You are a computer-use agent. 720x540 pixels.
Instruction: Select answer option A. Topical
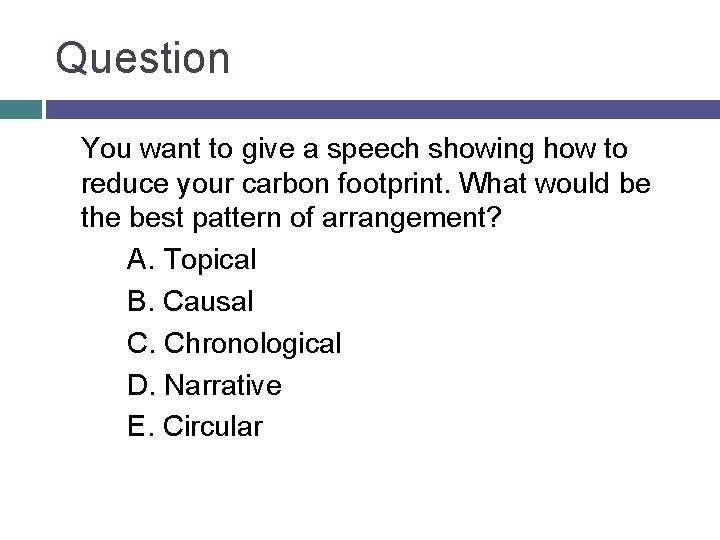pos(192,260)
